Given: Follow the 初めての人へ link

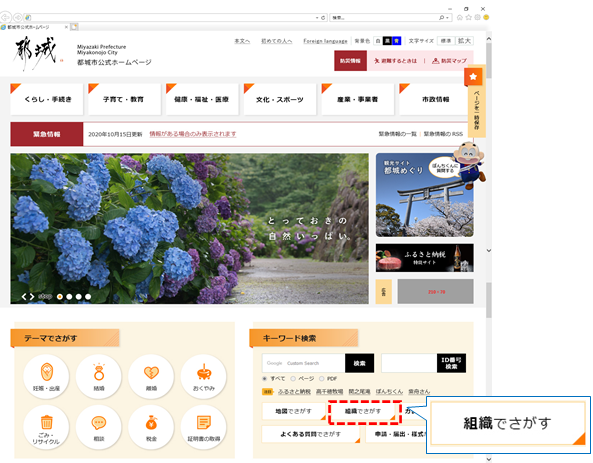Looking at the screenshot, I should pos(276,41).
